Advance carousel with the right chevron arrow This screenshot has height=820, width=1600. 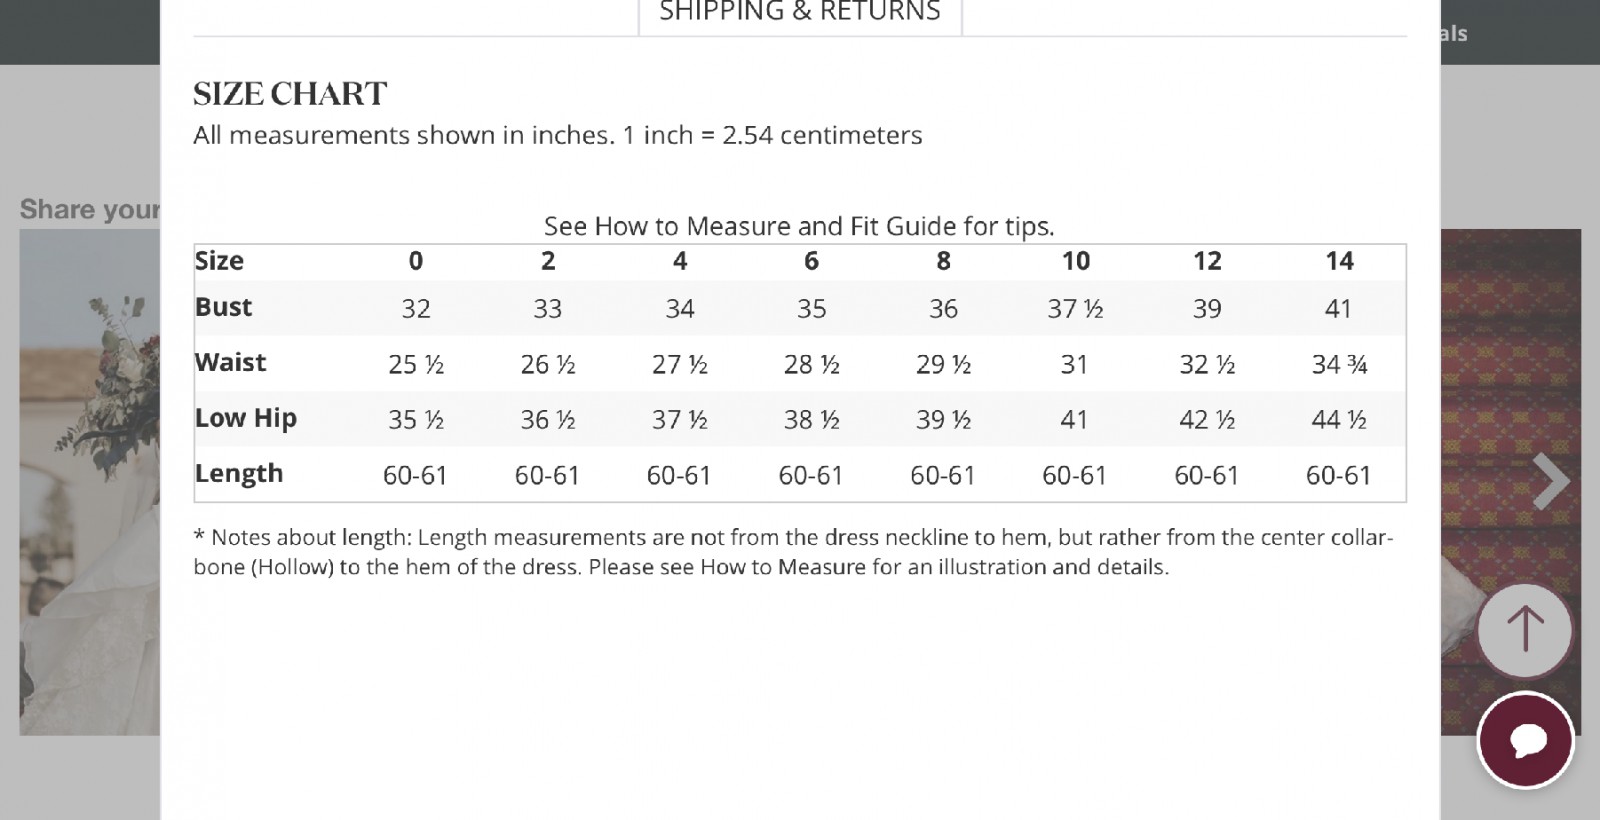[x=1551, y=481]
